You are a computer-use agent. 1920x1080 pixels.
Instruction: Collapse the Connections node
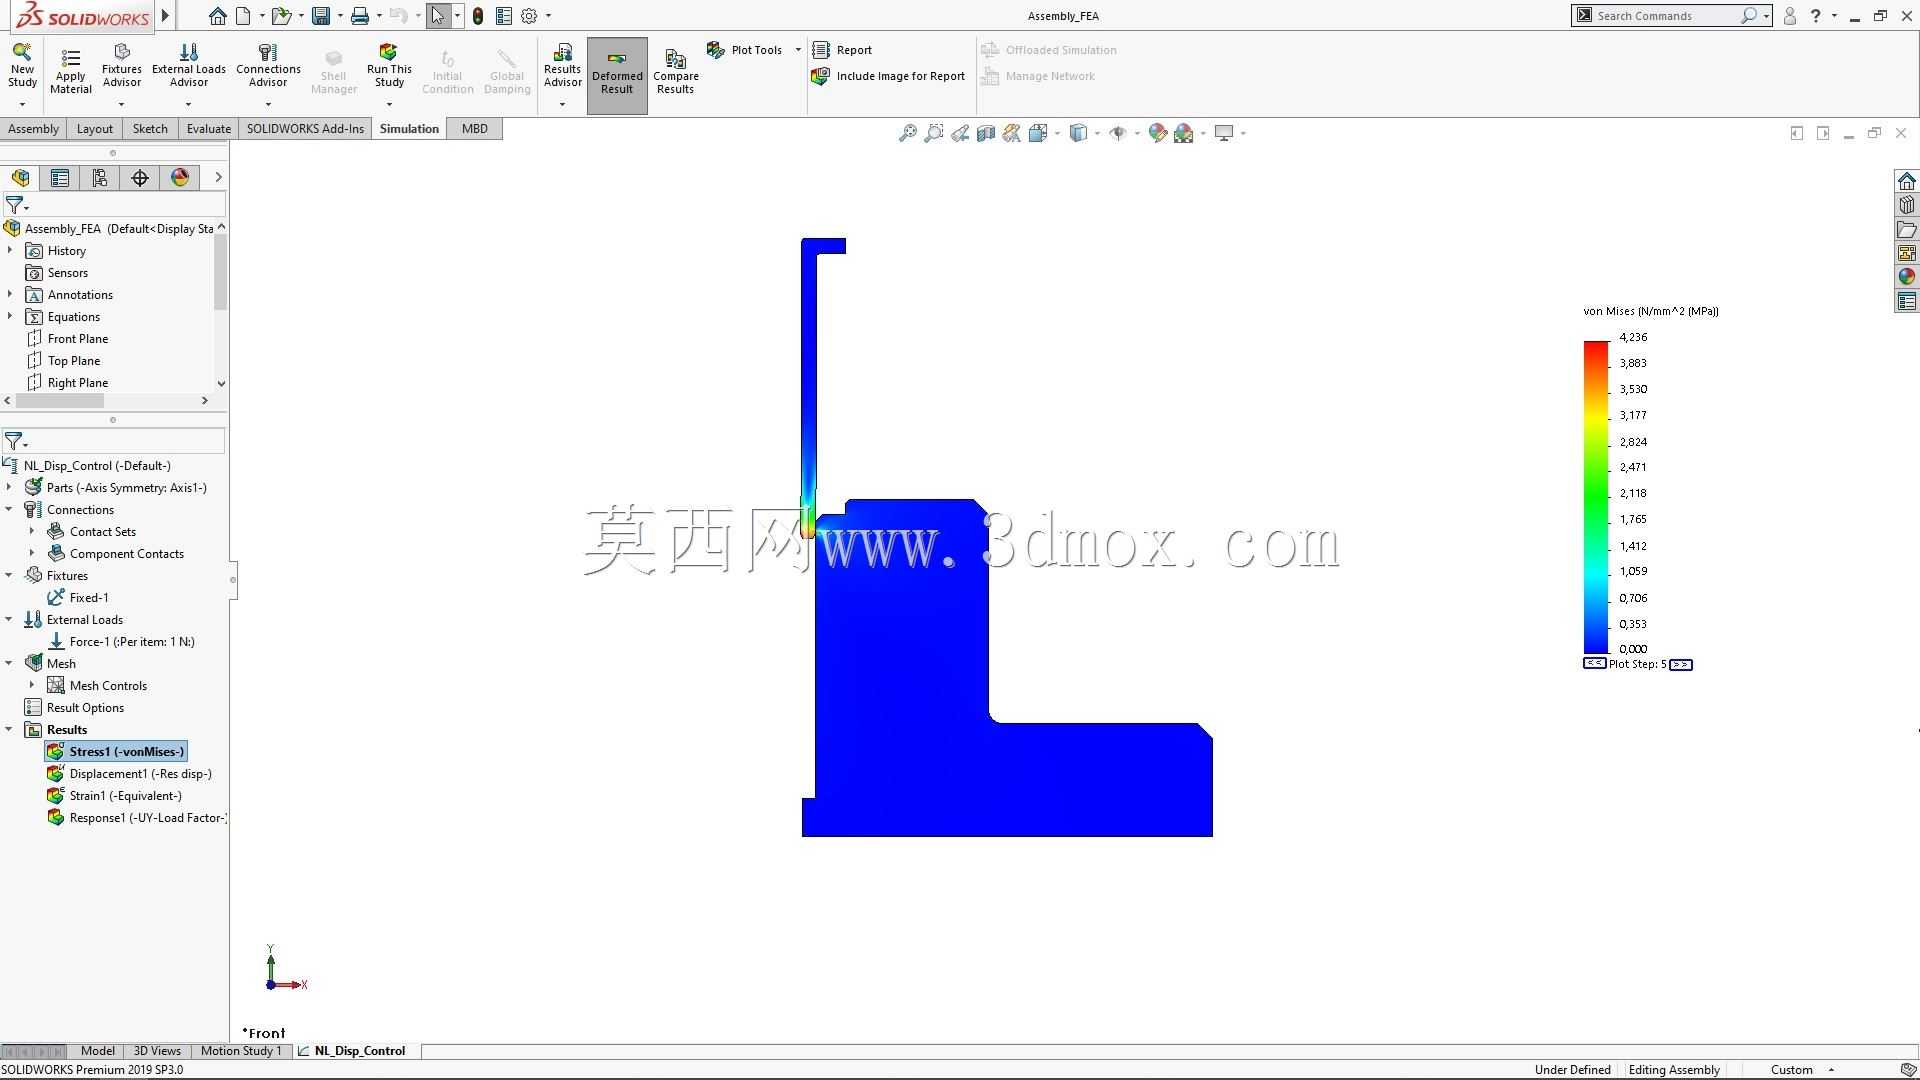tap(9, 509)
